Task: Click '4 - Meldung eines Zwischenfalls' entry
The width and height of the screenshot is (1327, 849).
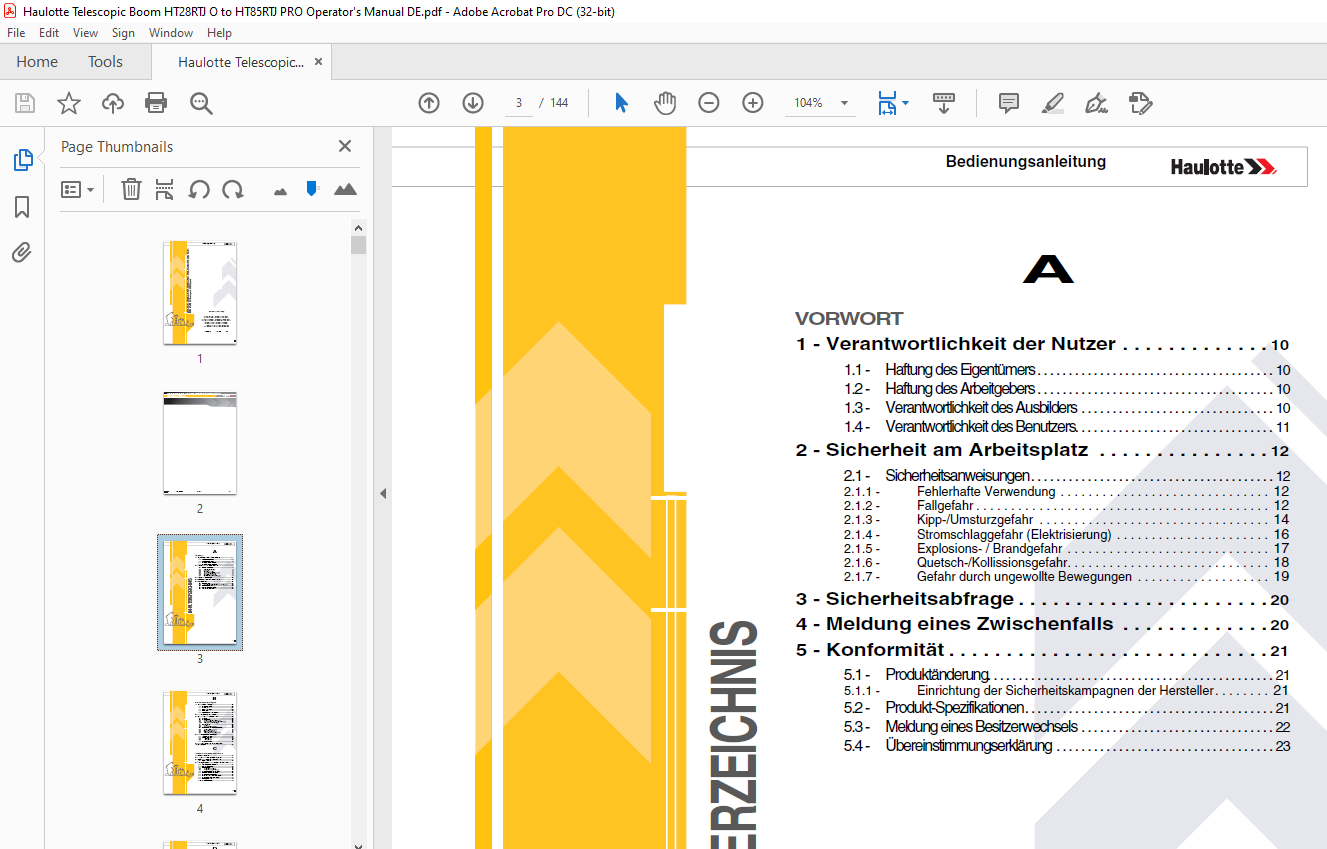Action: [x=955, y=624]
